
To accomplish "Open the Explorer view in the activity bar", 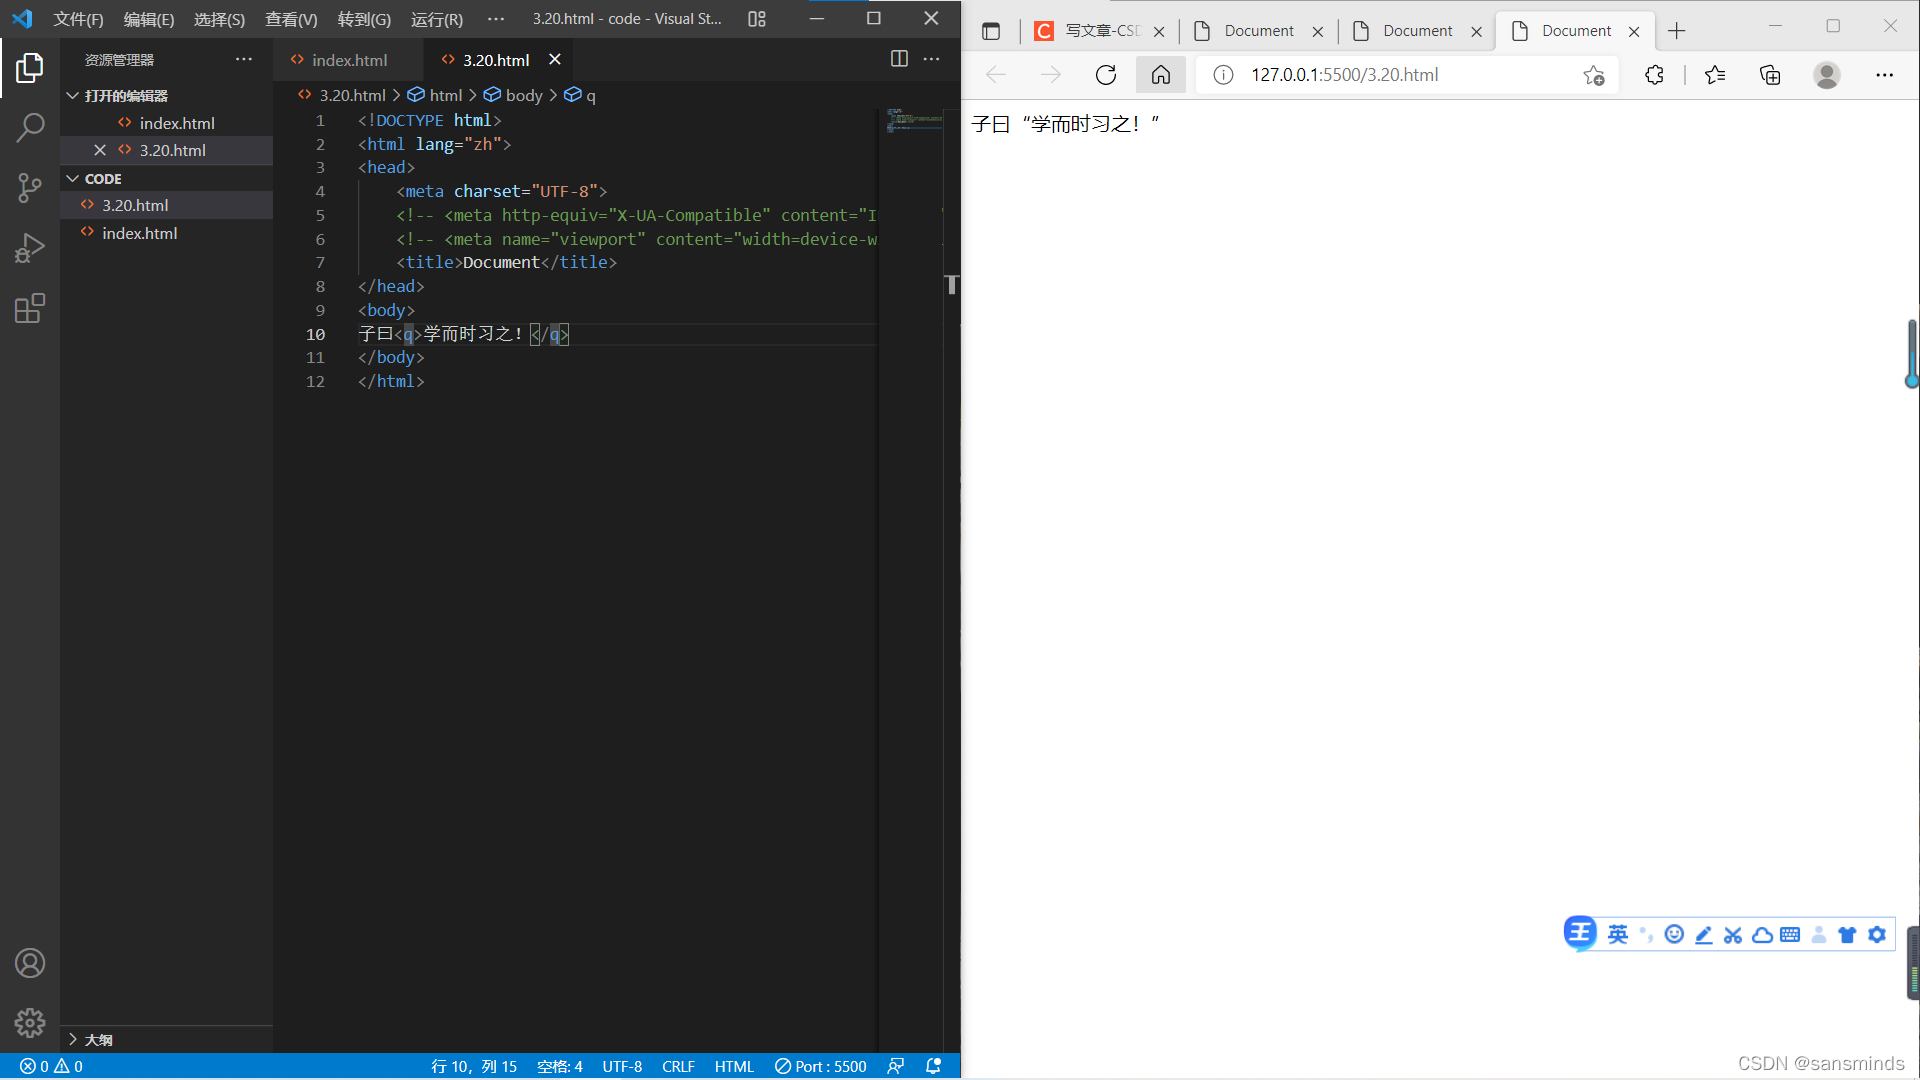I will point(30,68).
